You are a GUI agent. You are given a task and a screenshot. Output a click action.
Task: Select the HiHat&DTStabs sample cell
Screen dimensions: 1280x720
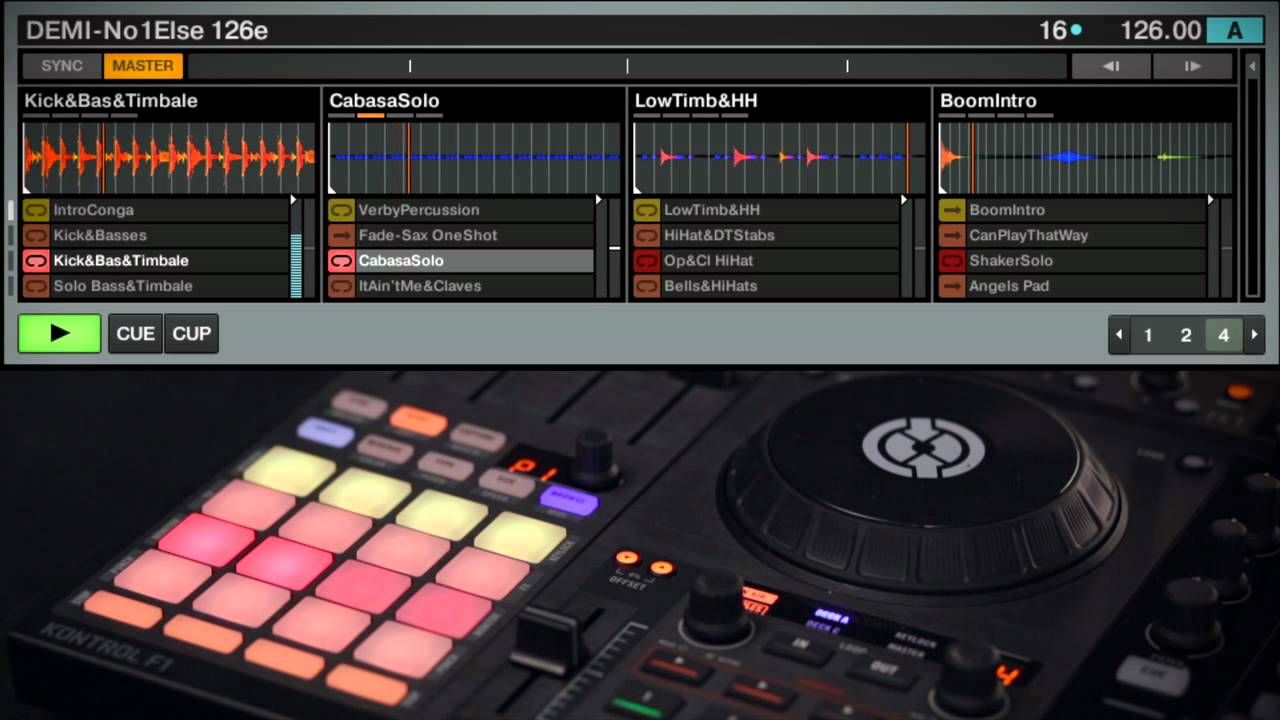coord(767,235)
